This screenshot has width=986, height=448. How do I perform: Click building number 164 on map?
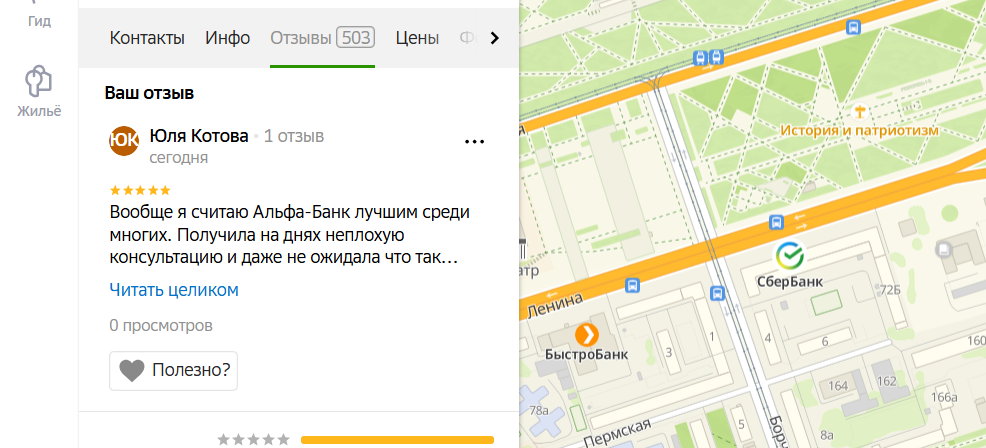tap(838, 385)
